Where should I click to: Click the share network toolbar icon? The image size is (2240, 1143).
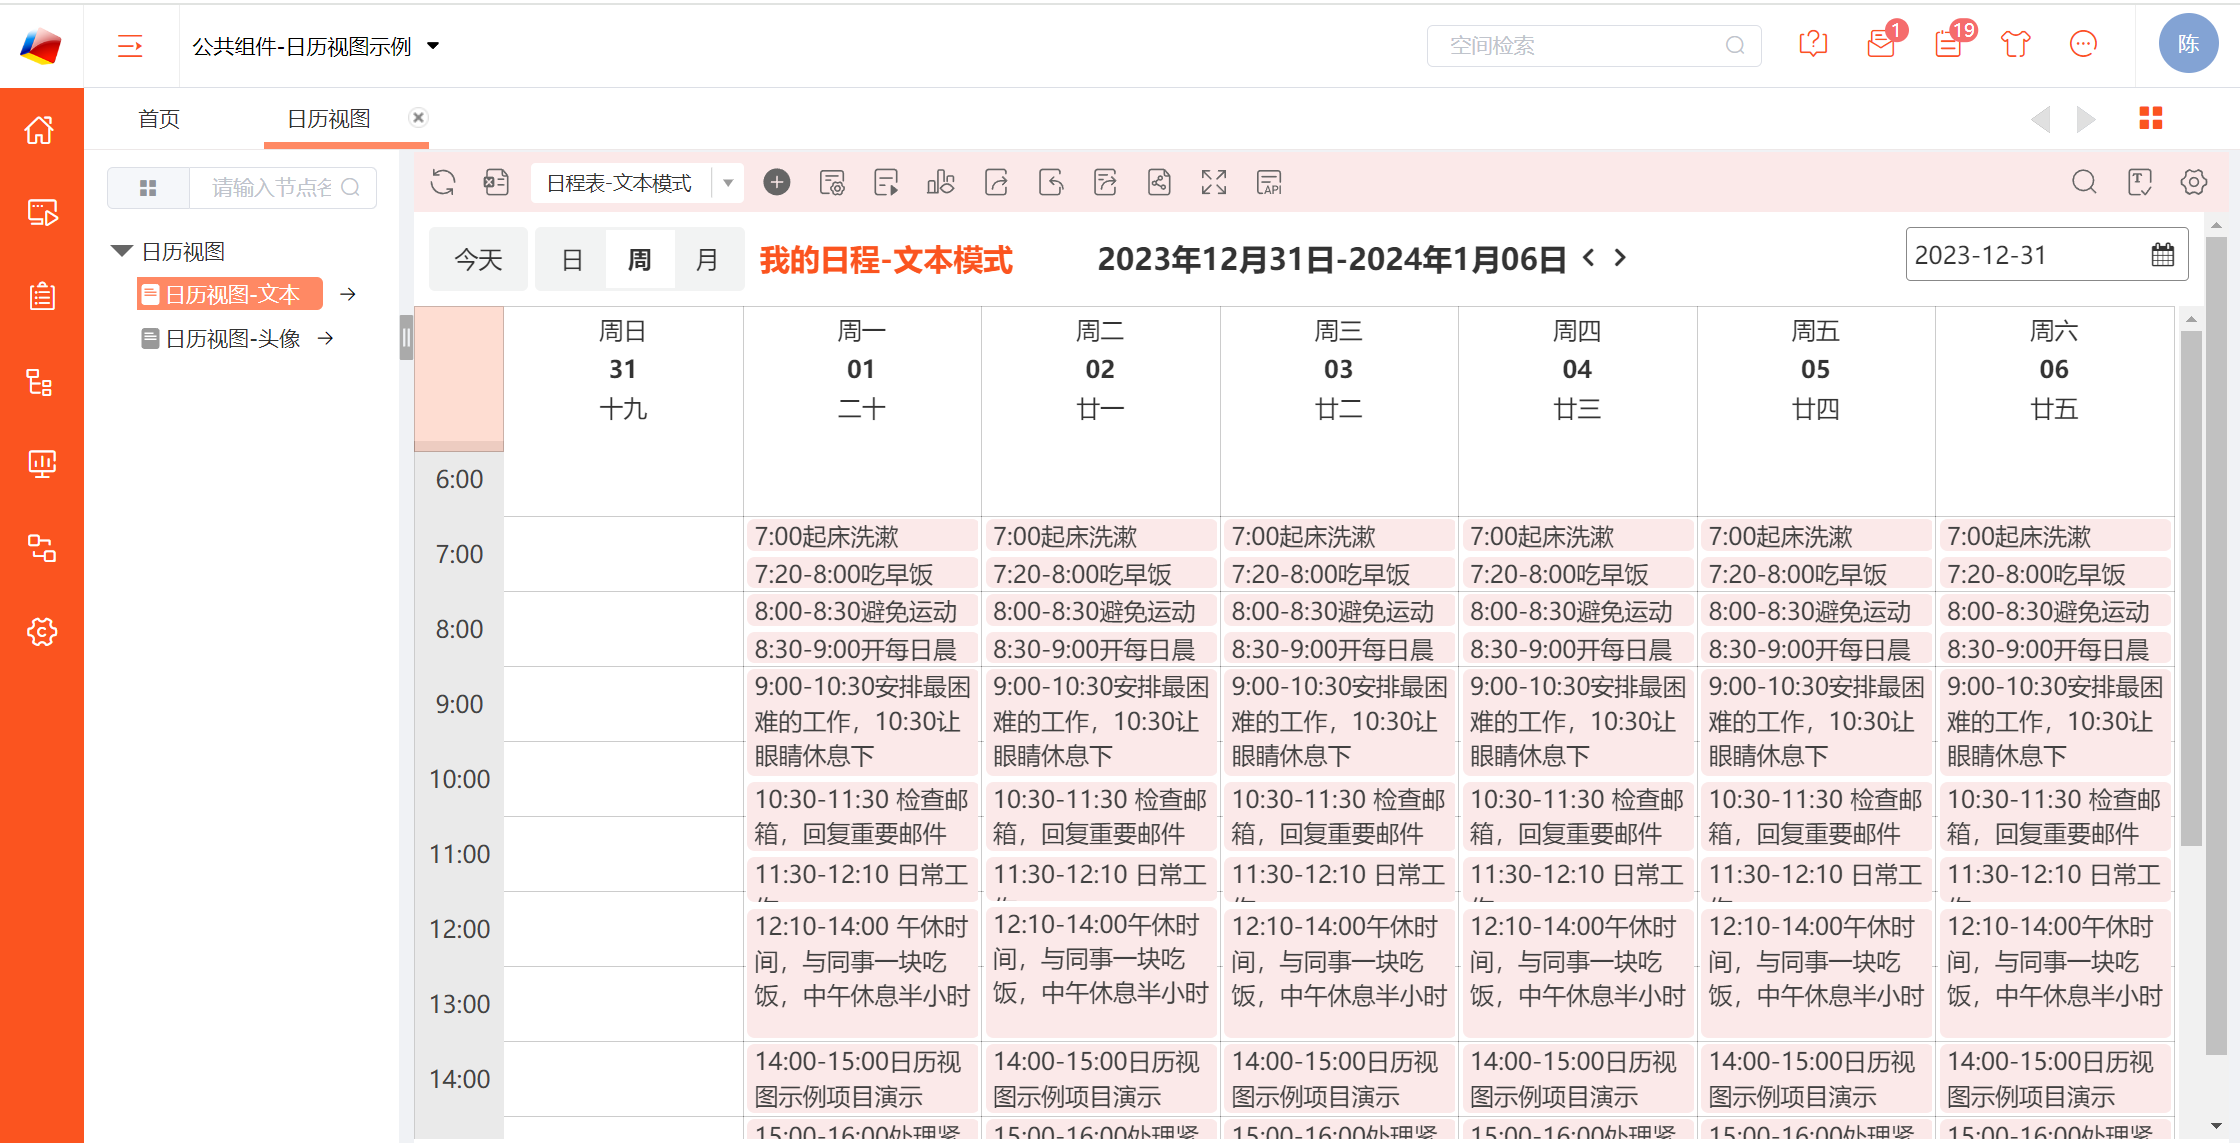(x=1159, y=183)
